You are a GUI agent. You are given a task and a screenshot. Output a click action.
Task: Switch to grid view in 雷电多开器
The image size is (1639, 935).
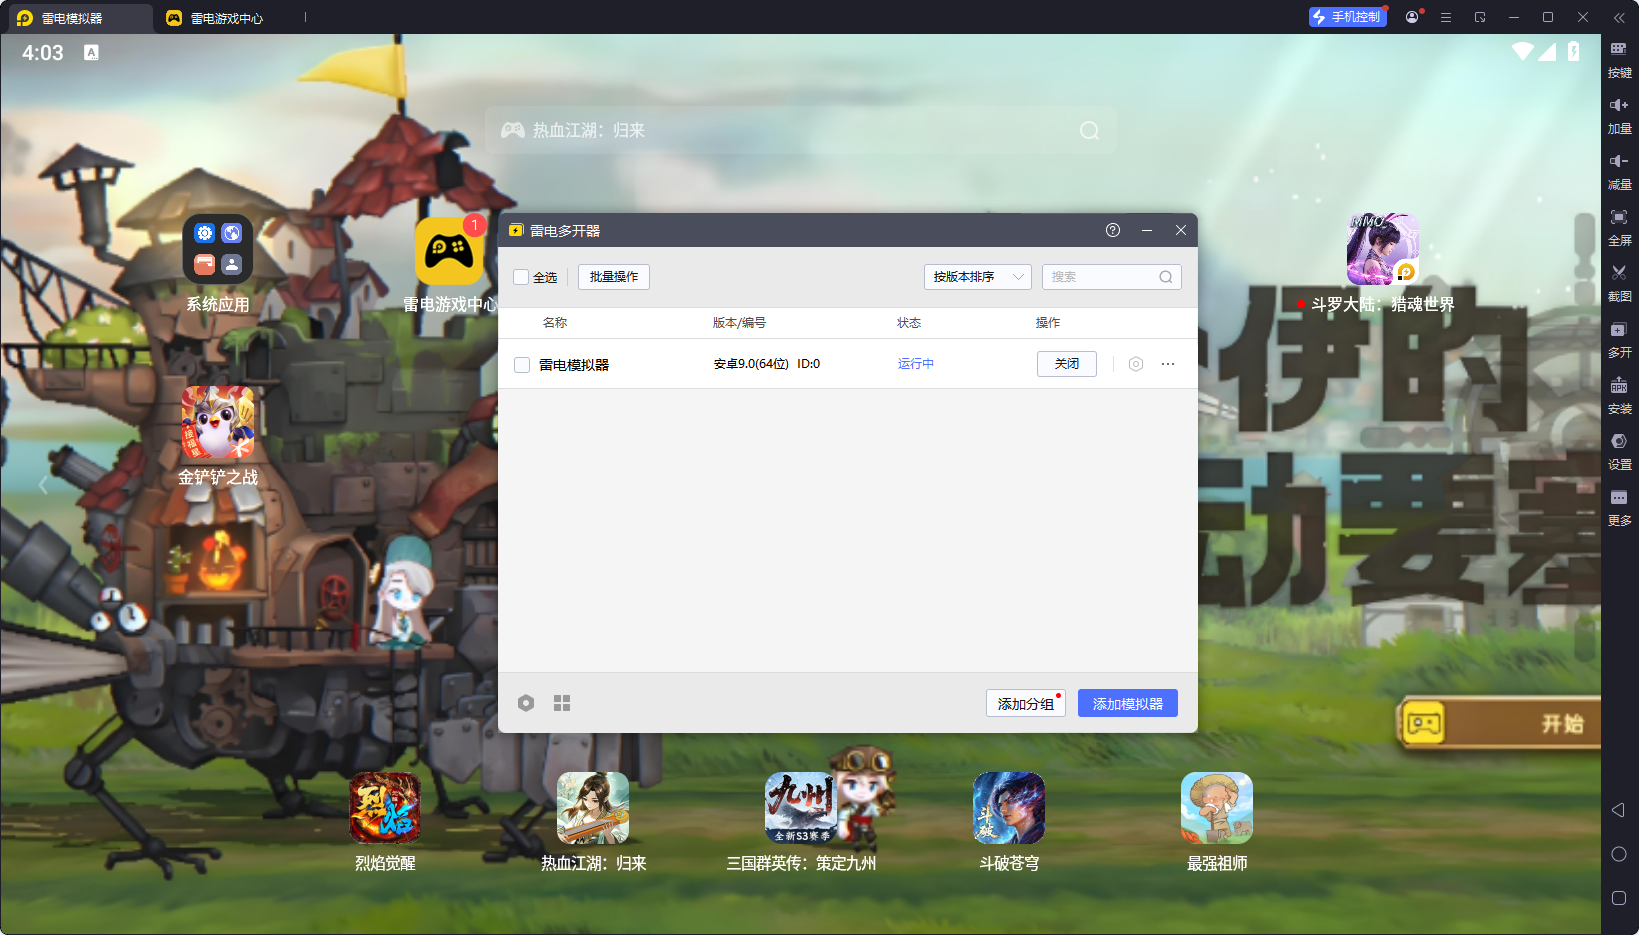click(x=562, y=703)
